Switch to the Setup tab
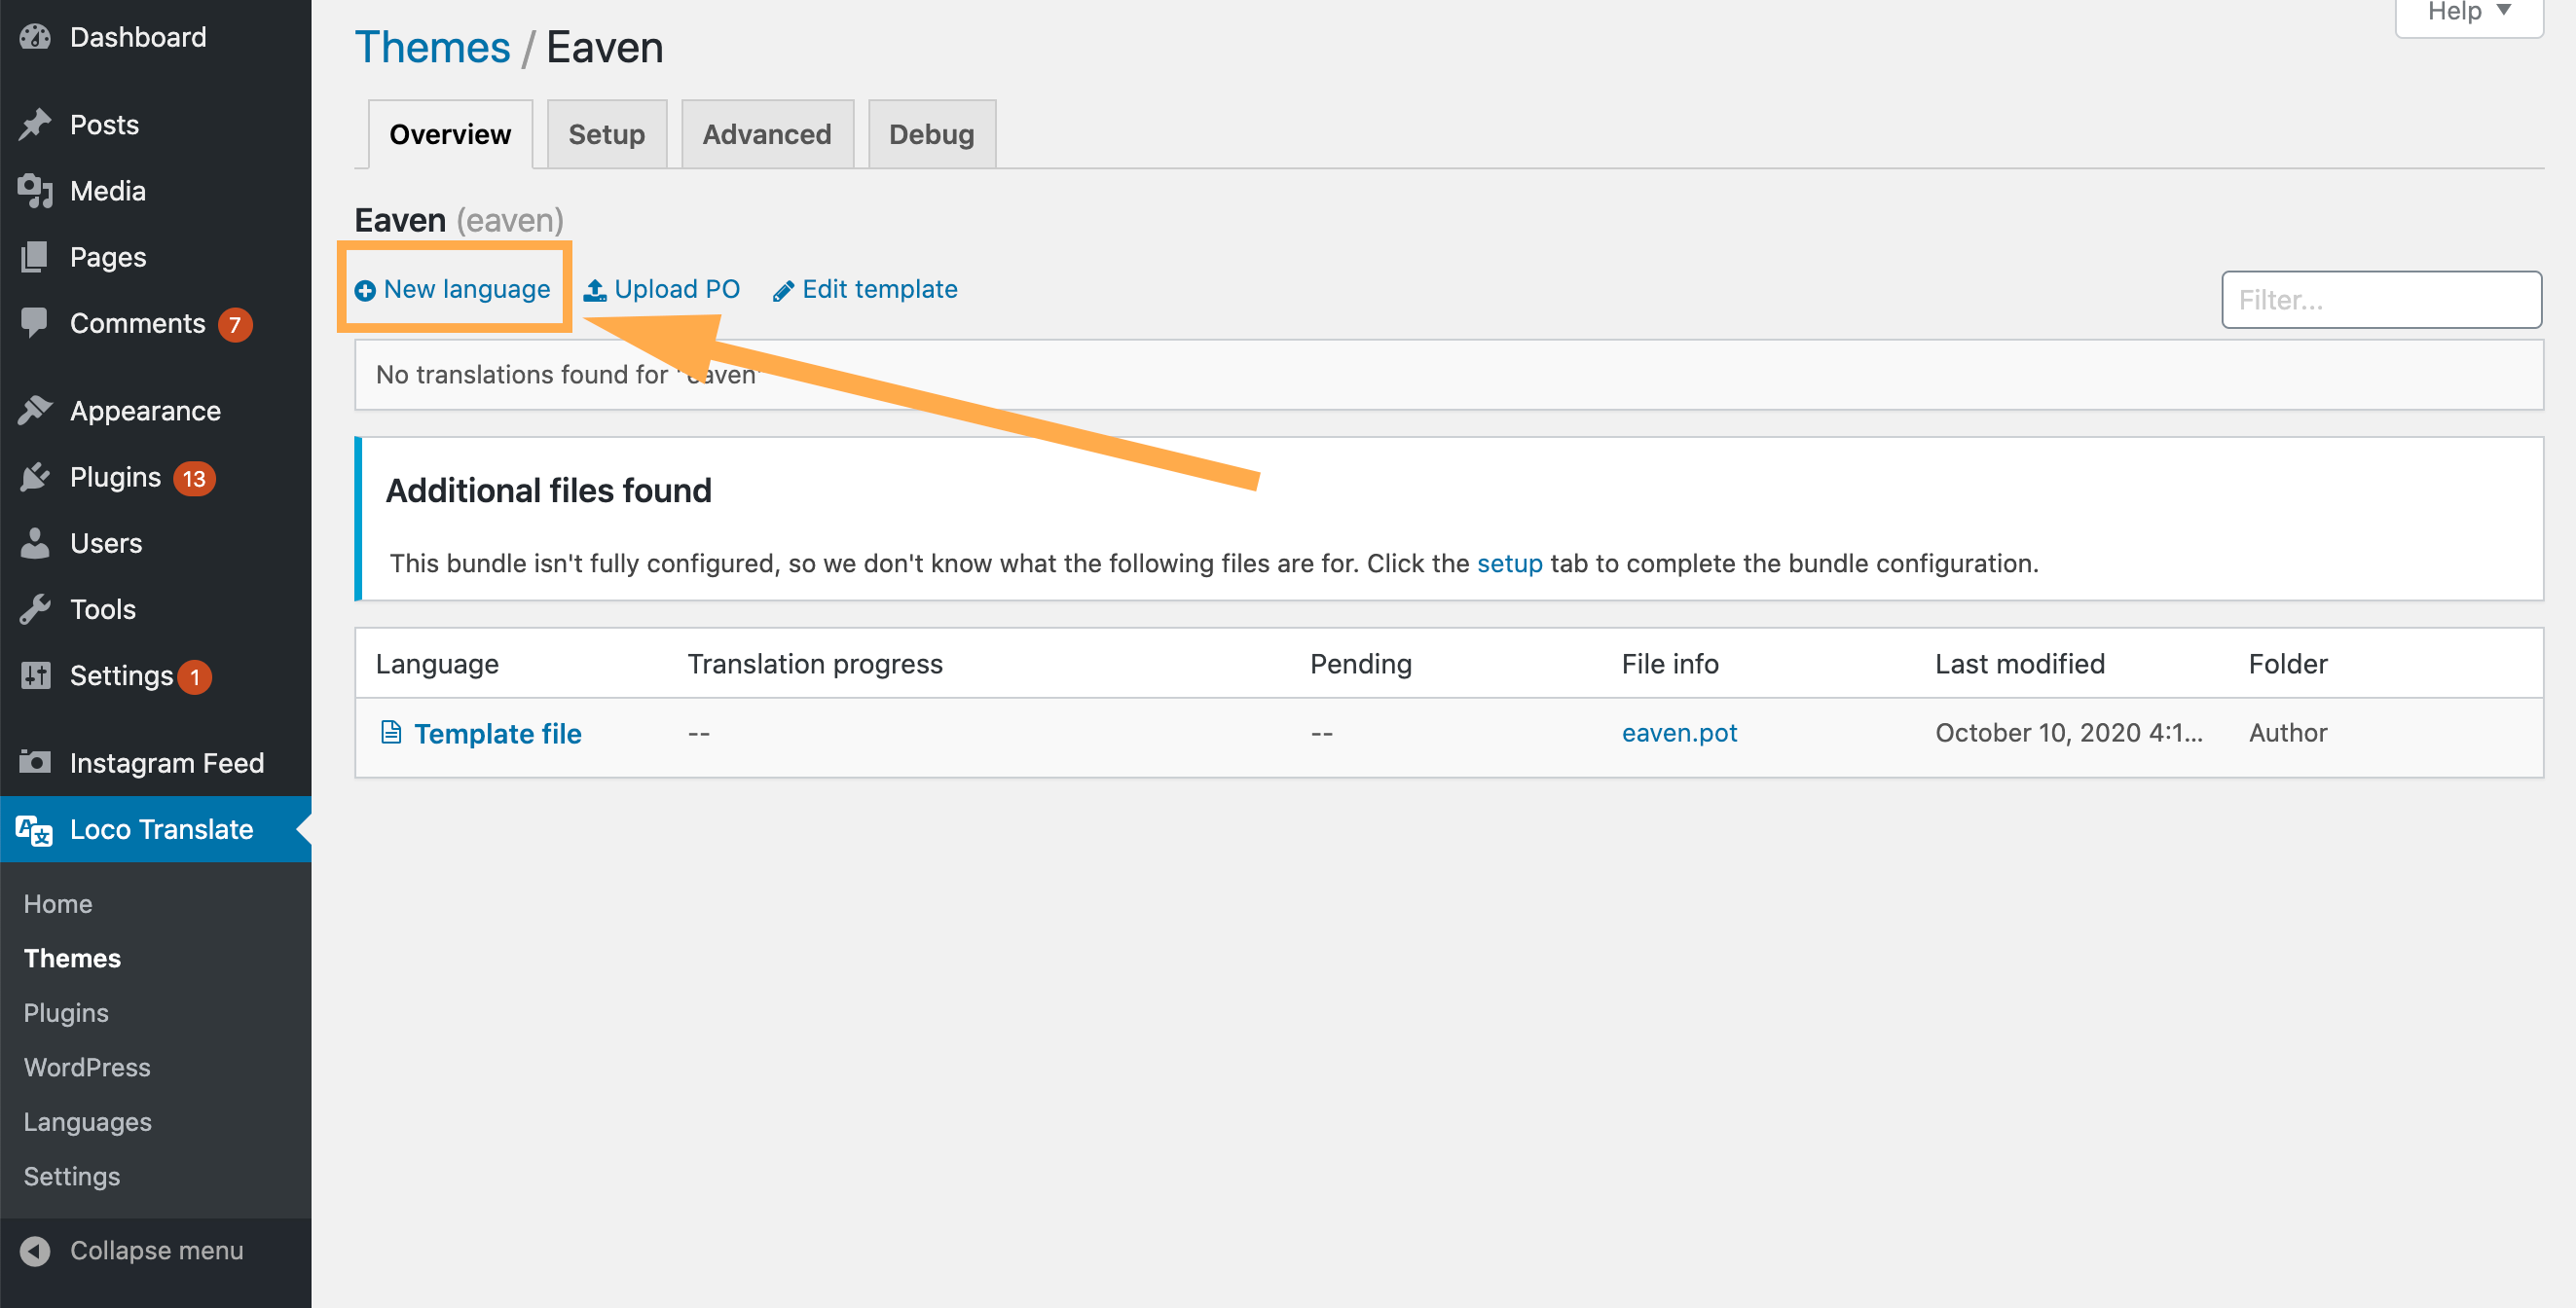 [x=606, y=134]
